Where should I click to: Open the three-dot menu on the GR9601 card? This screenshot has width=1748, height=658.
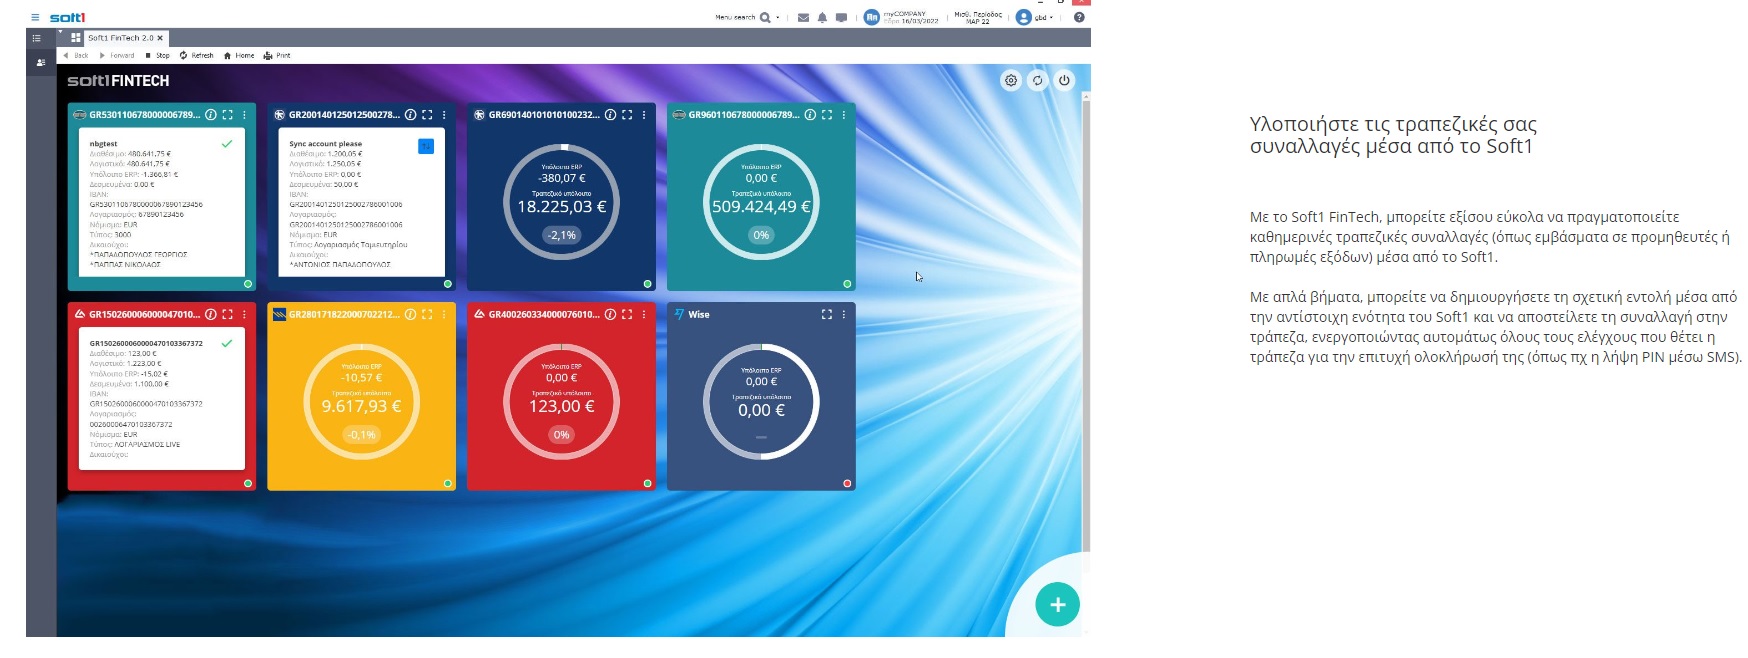(x=844, y=115)
